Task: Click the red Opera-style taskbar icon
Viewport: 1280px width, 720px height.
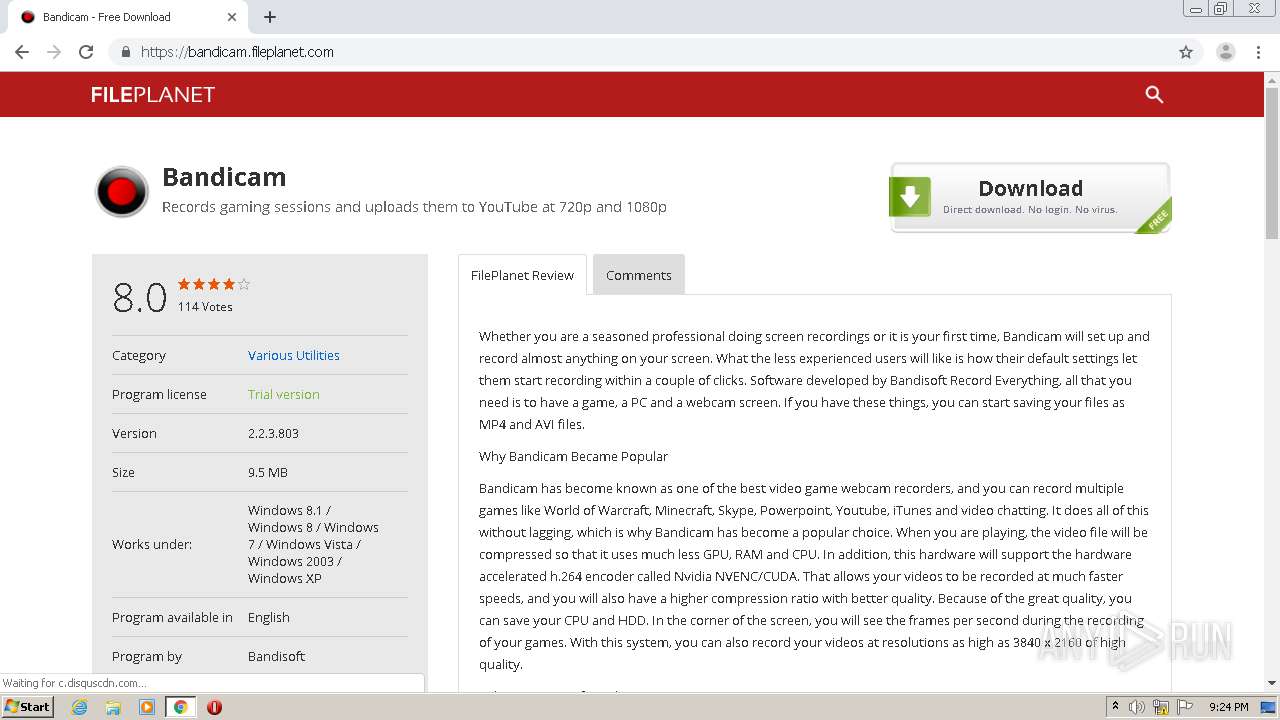Action: coord(214,707)
